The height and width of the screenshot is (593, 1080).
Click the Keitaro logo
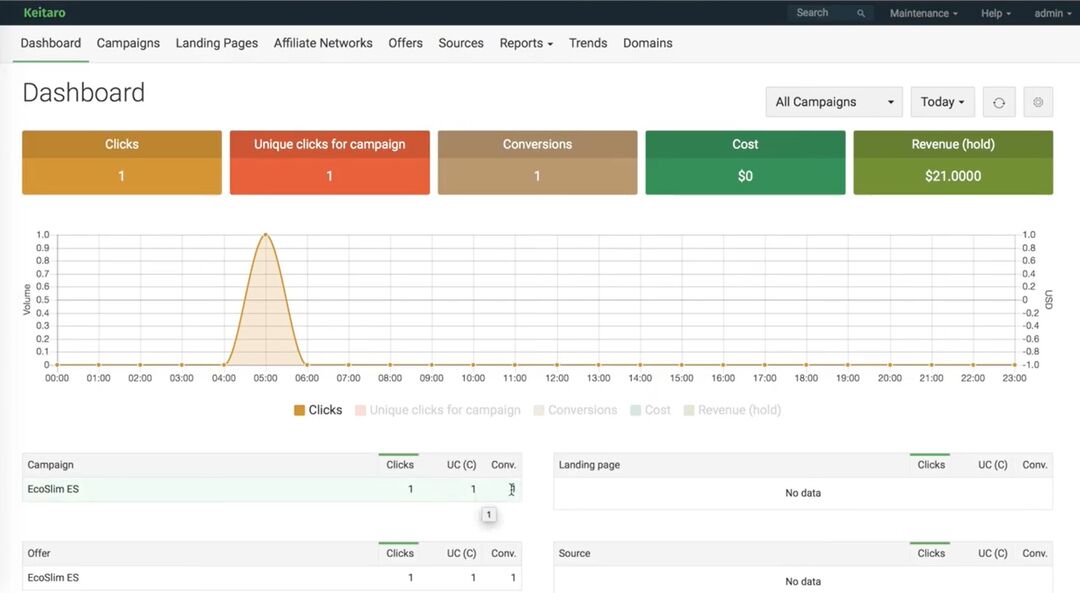(x=44, y=13)
